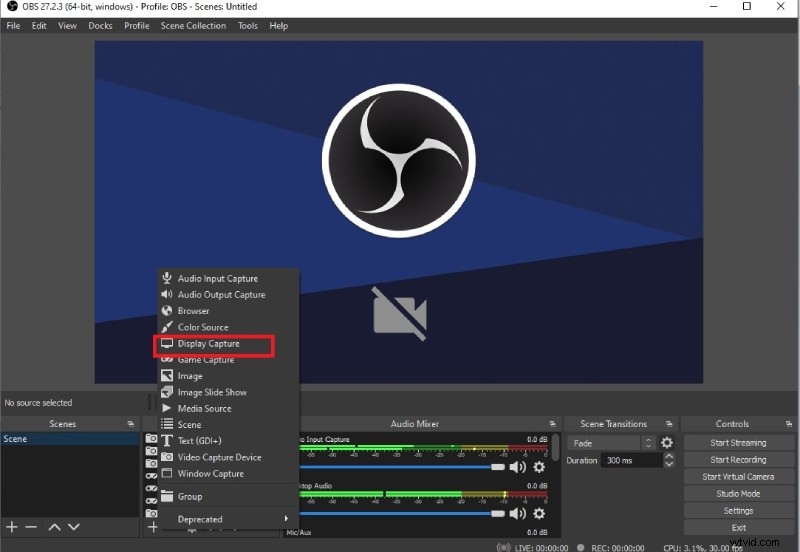The width and height of the screenshot is (800, 552).
Task: Click the camera icon for Video Capture Device
Action: tap(167, 457)
